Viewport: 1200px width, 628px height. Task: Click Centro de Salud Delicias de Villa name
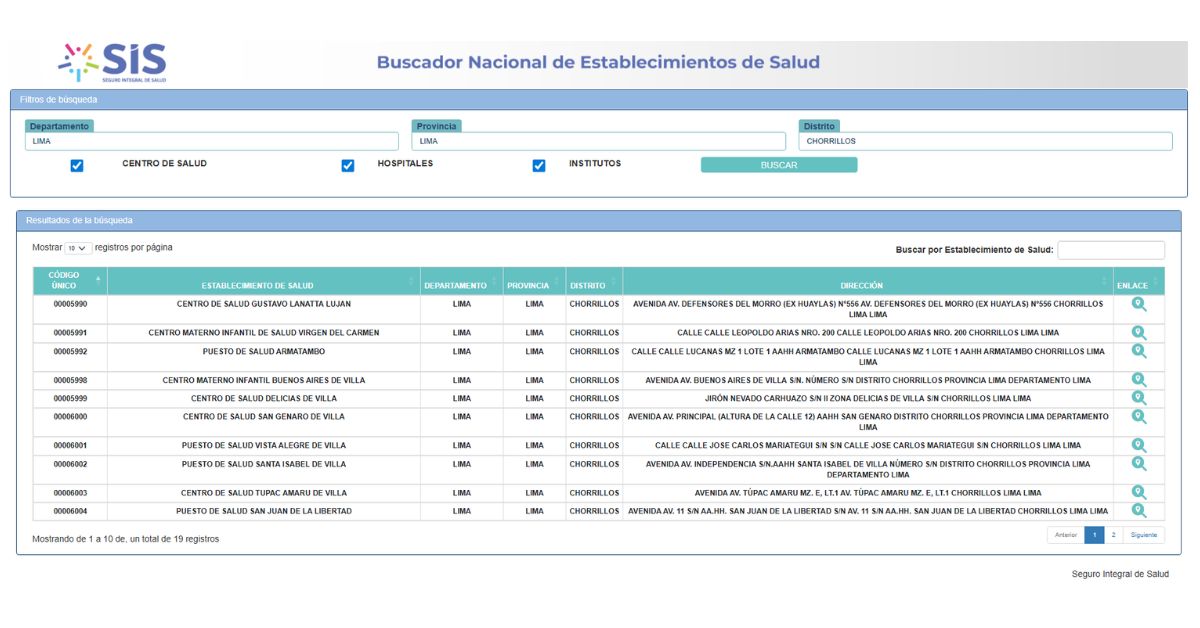point(264,399)
